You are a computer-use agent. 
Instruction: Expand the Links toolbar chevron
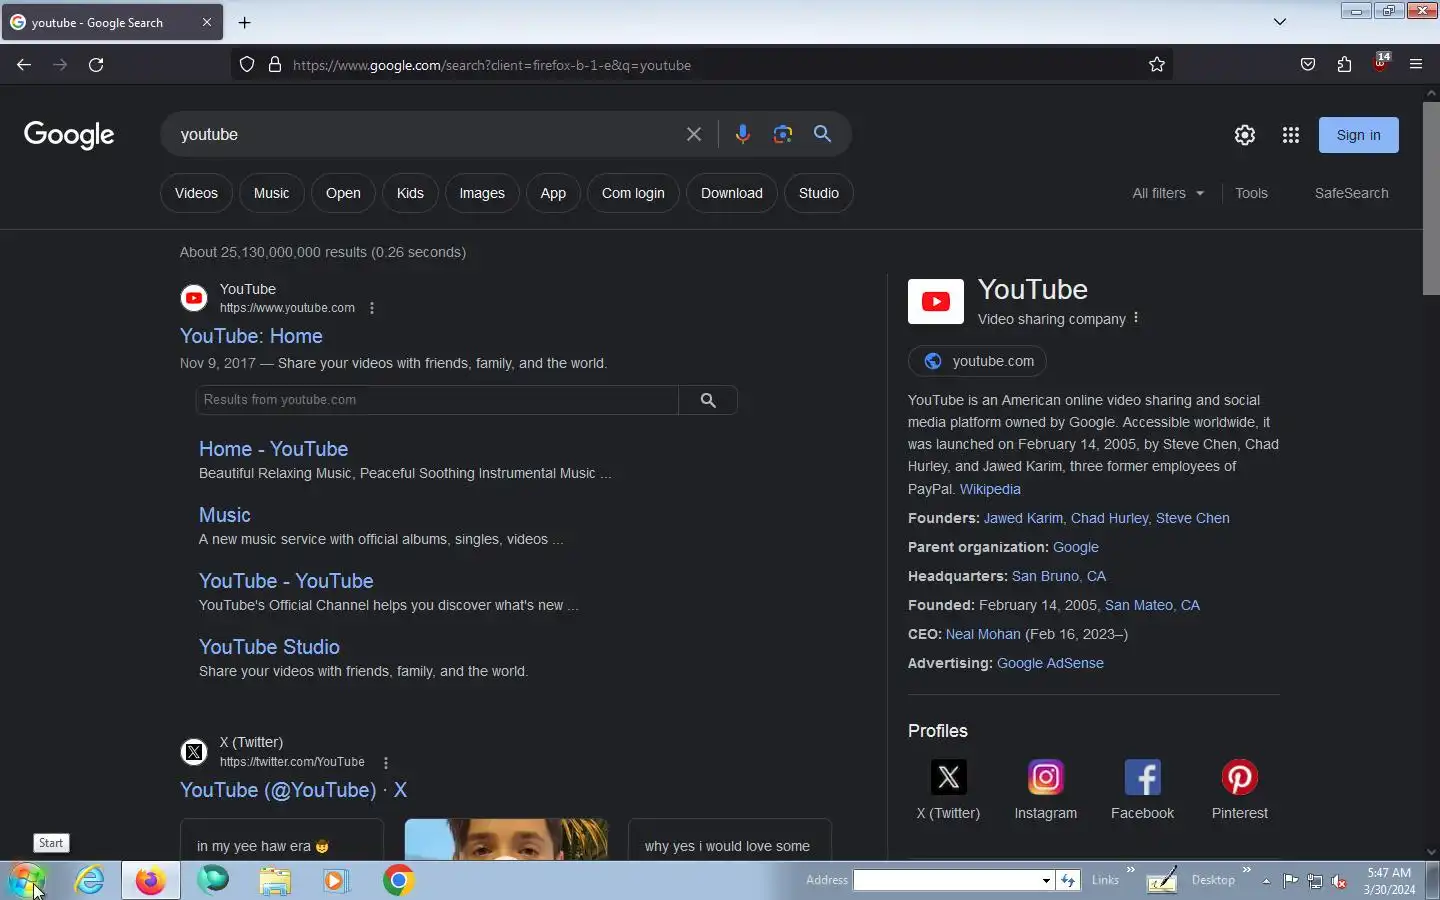point(1131,869)
